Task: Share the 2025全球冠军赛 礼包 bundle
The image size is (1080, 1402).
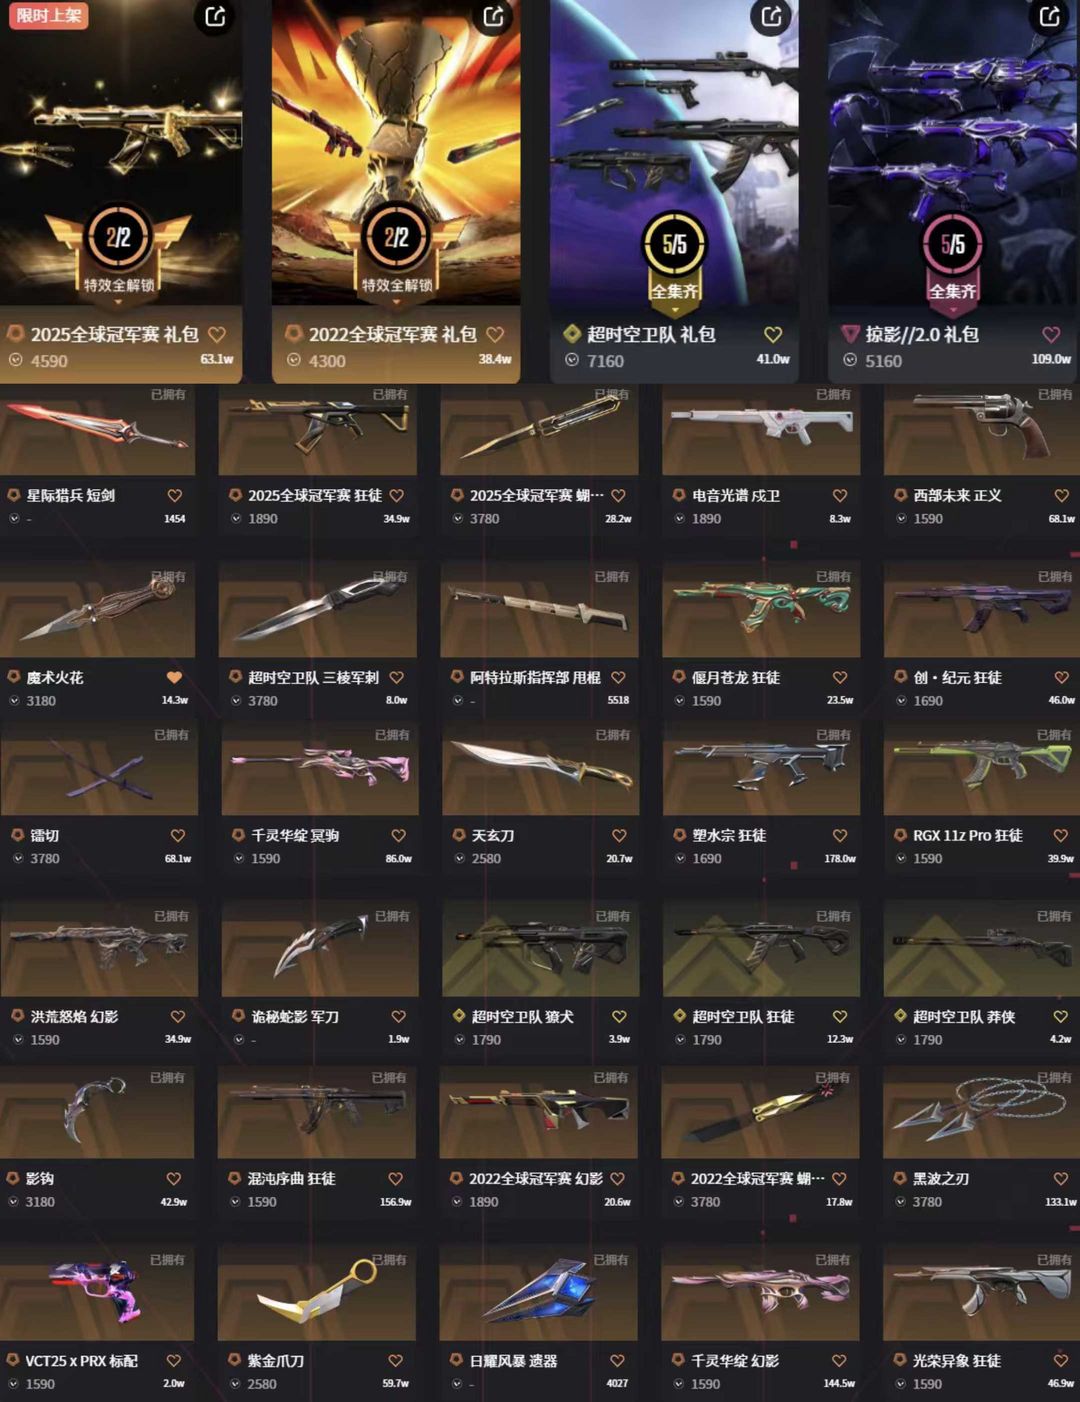Action: (x=216, y=16)
